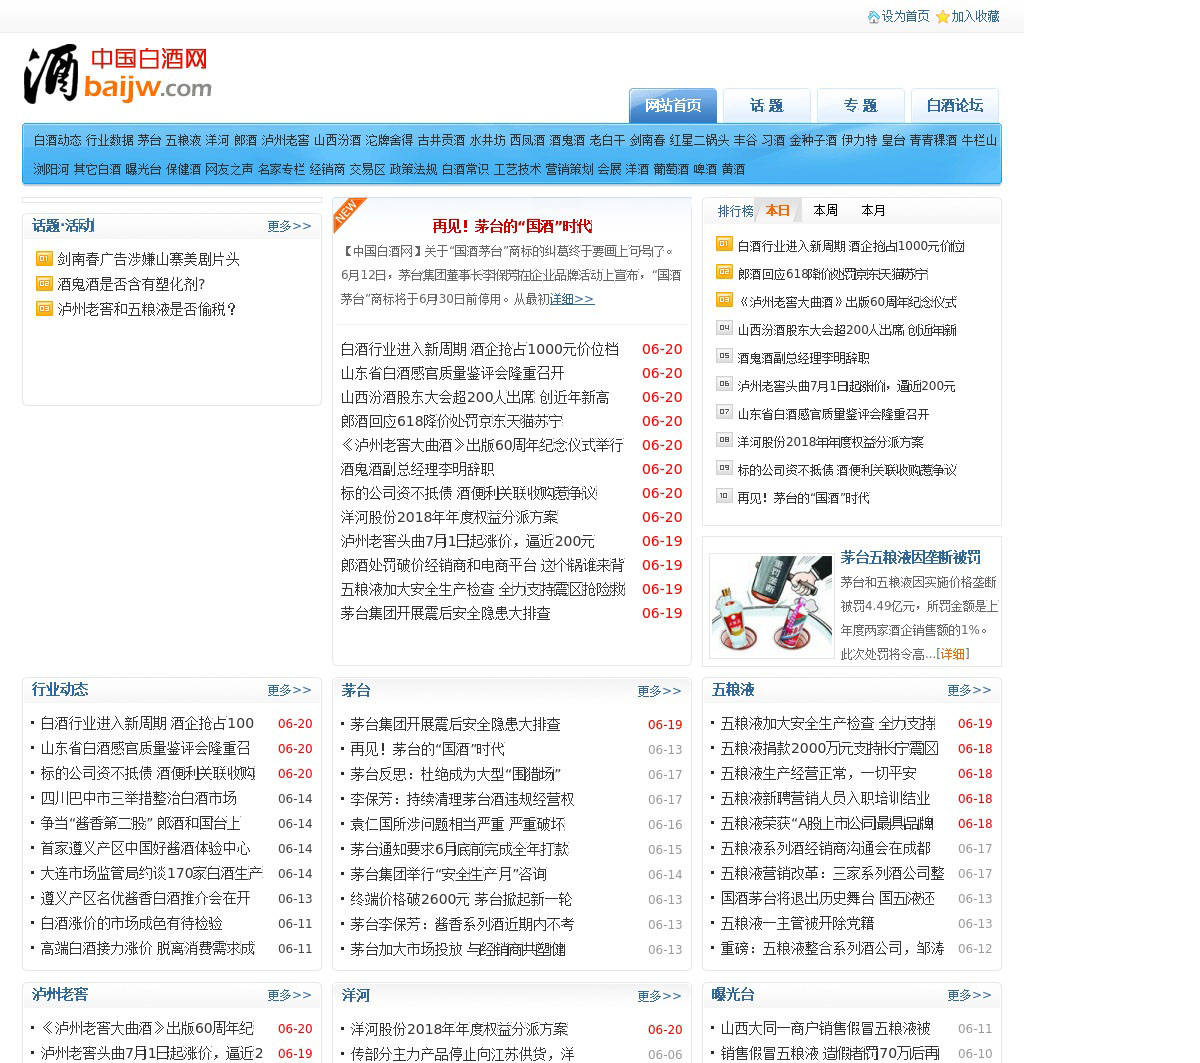This screenshot has height=1063, width=1200.
Task: Open ranking item 郎酒回应618降价处罚京东天猫苏宁
Action: click(x=833, y=273)
